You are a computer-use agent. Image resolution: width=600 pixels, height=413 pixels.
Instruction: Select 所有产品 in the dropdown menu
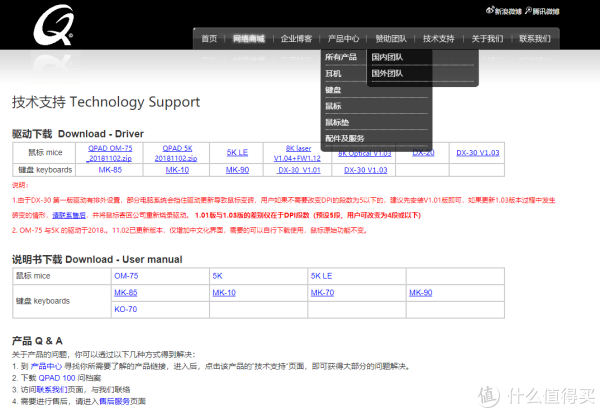[341, 57]
